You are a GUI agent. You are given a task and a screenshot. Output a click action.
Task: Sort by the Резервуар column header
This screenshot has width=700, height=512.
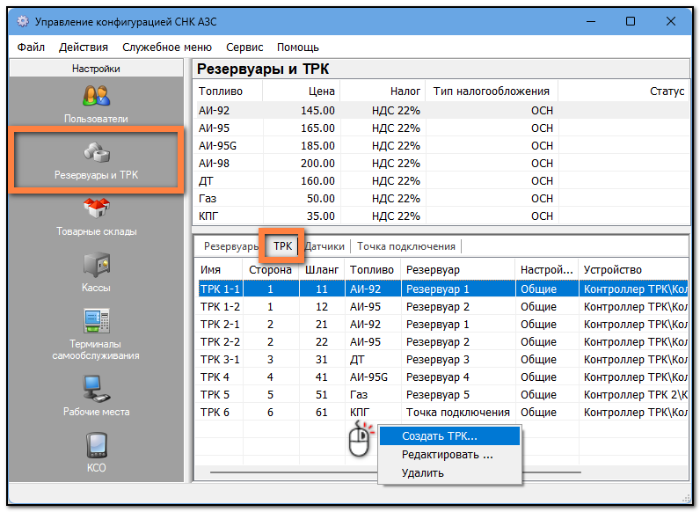point(458,270)
